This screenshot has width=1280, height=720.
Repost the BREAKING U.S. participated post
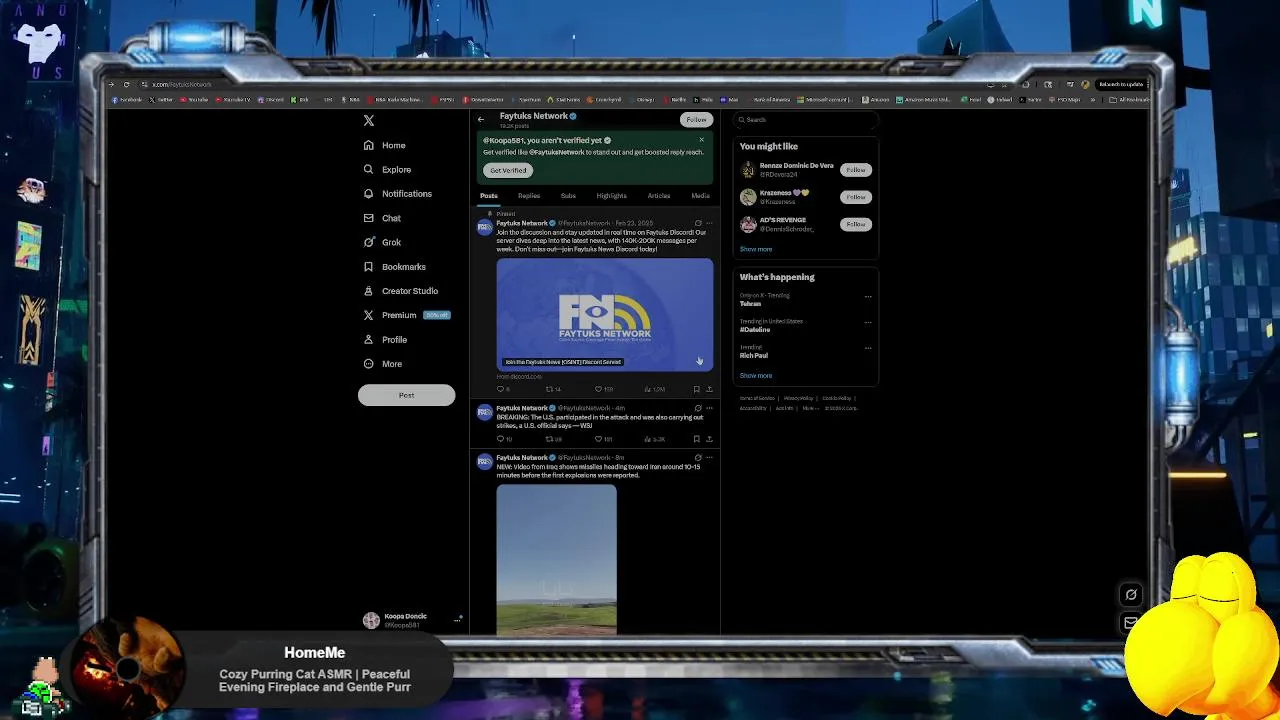click(552, 439)
